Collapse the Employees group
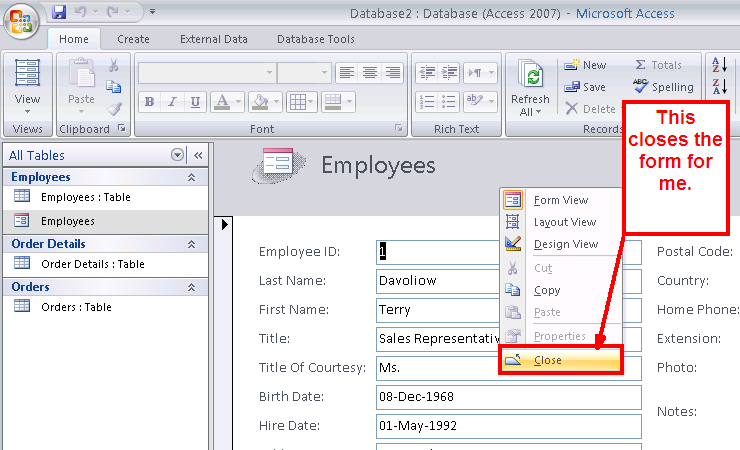 point(191,177)
